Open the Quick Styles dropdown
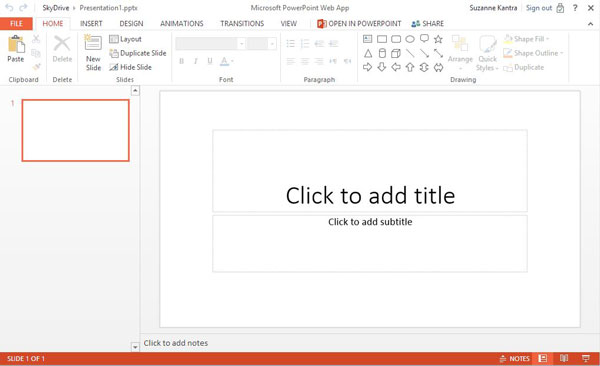600x366 pixels. [488, 54]
